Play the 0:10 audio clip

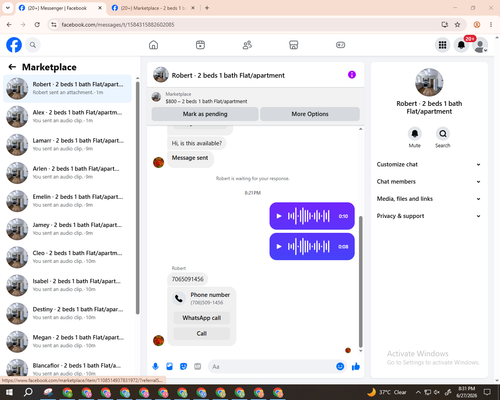pos(279,216)
